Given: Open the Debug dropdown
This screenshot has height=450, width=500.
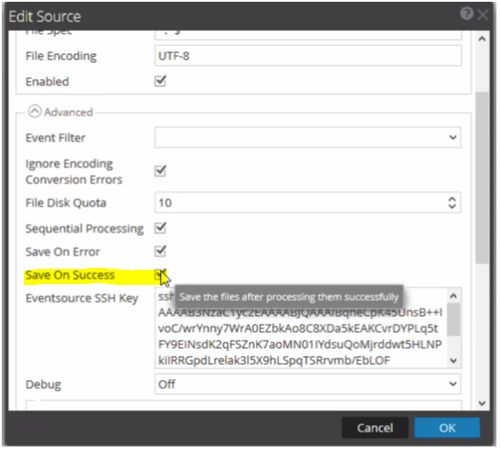Looking at the screenshot, I should click(x=308, y=384).
